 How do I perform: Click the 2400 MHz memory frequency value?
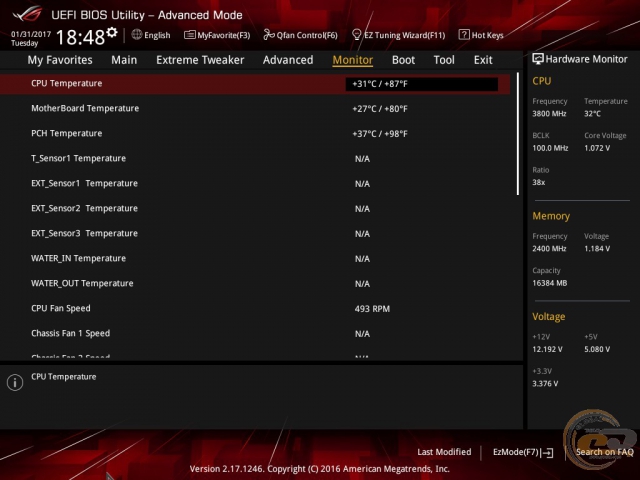pyautogui.click(x=549, y=249)
